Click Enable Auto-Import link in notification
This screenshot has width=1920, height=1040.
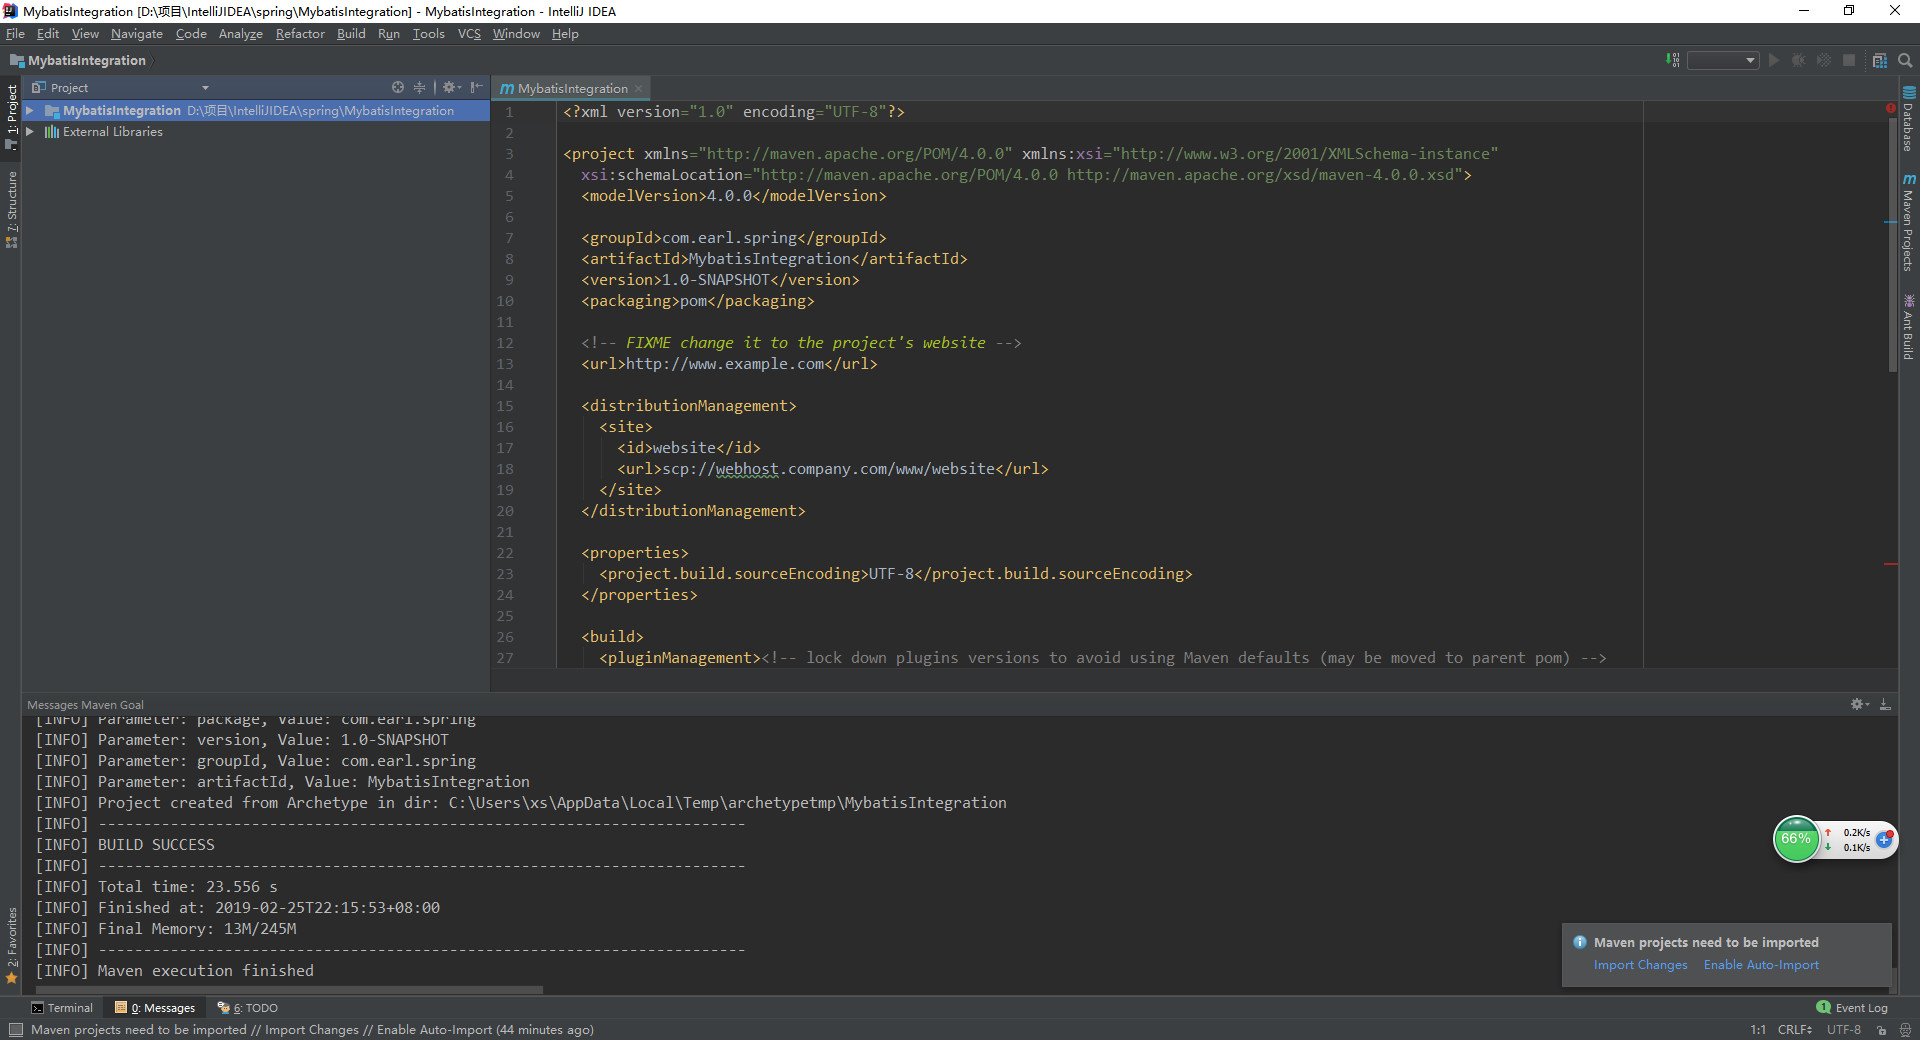click(1761, 965)
